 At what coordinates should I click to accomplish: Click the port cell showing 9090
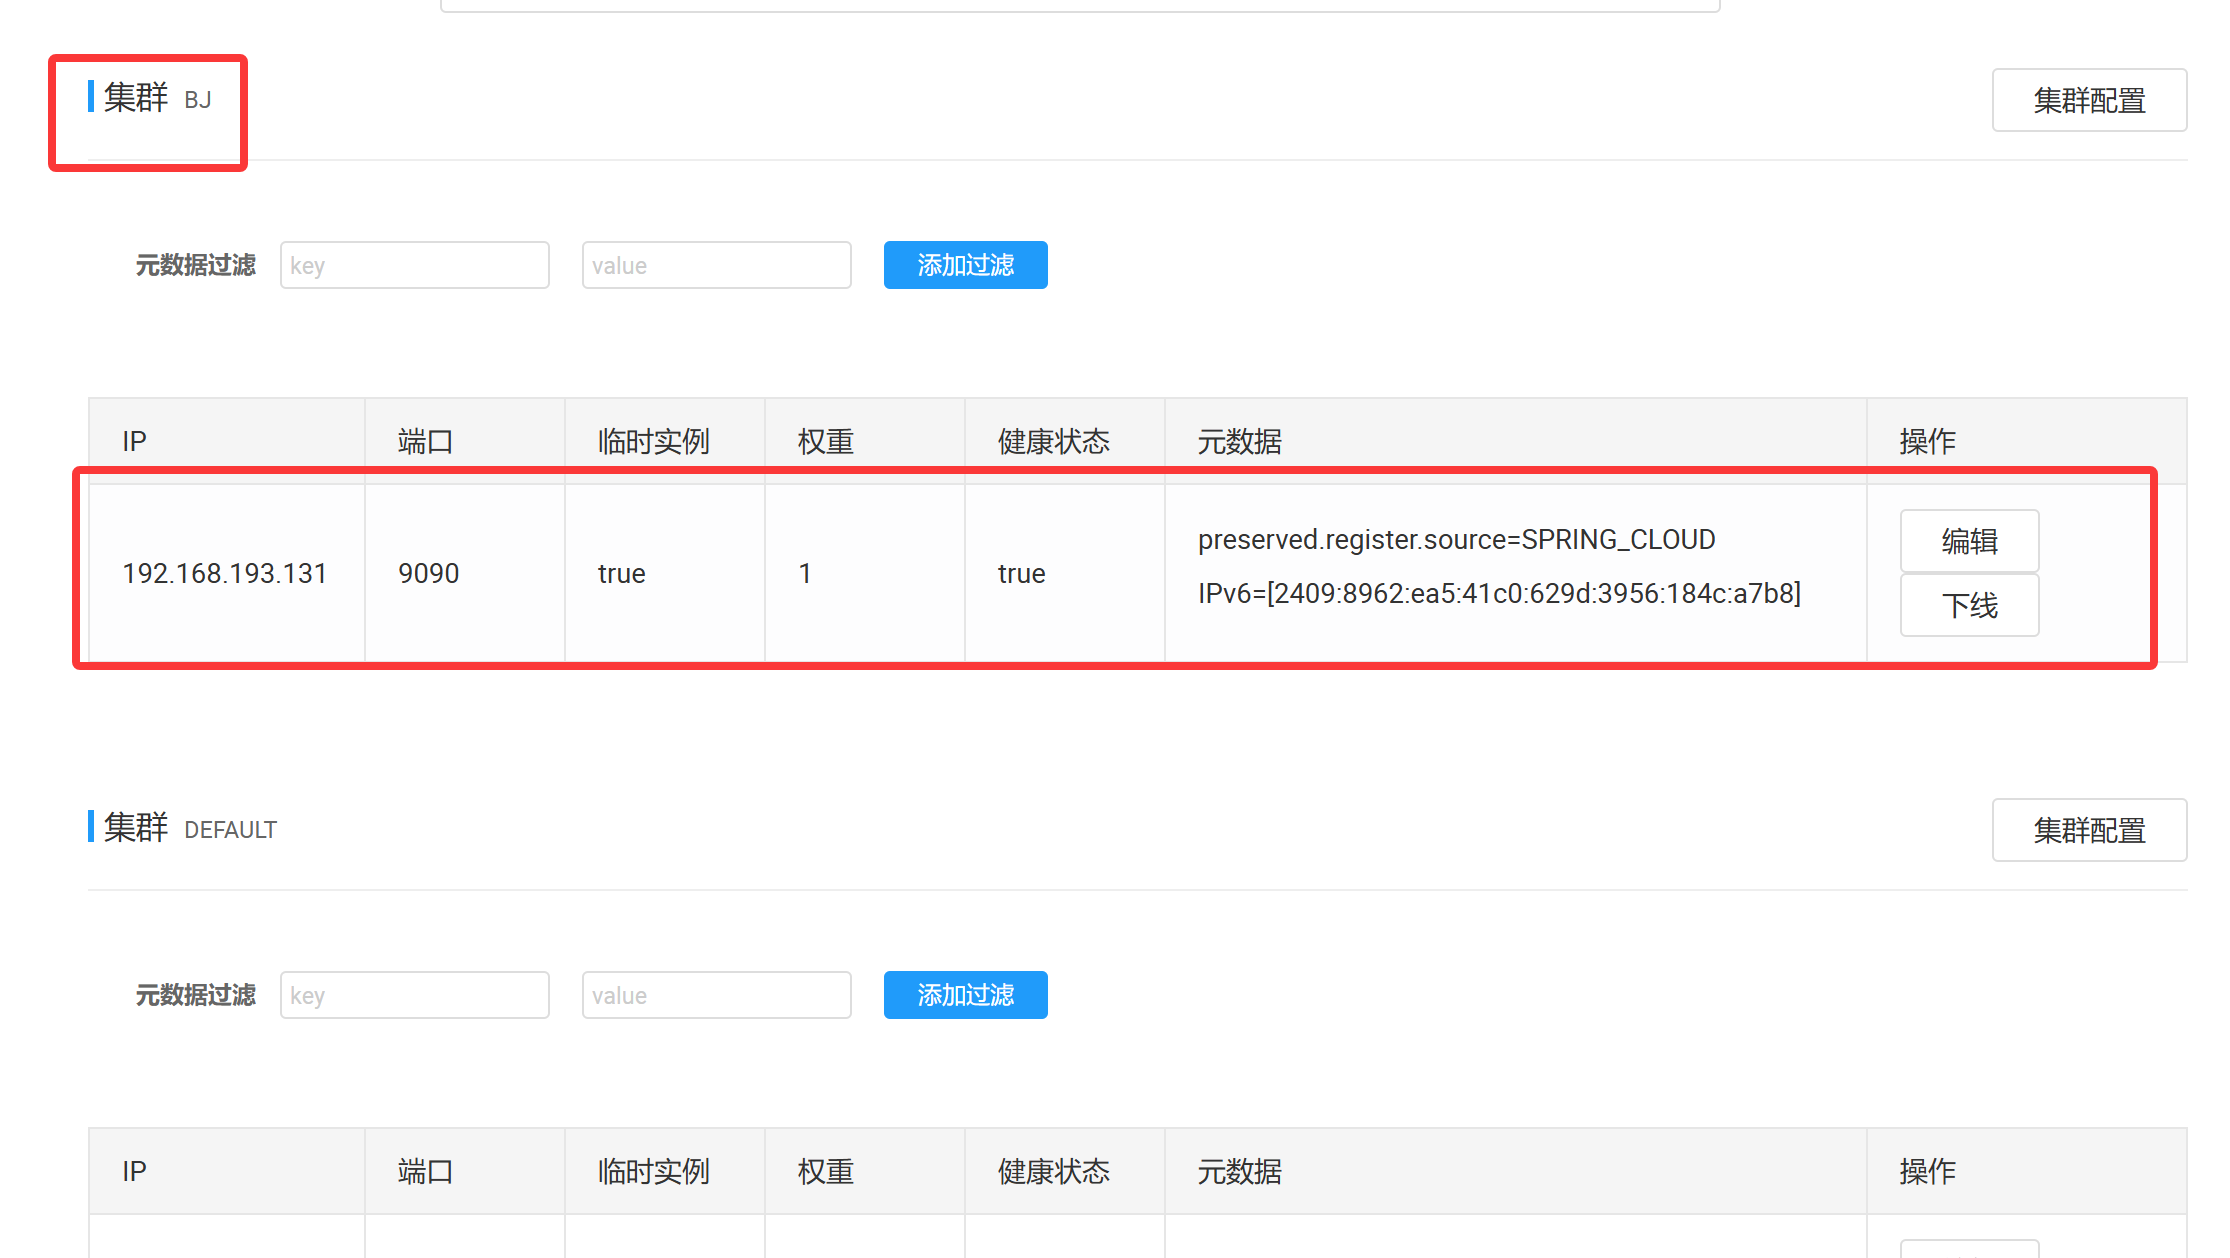[428, 573]
